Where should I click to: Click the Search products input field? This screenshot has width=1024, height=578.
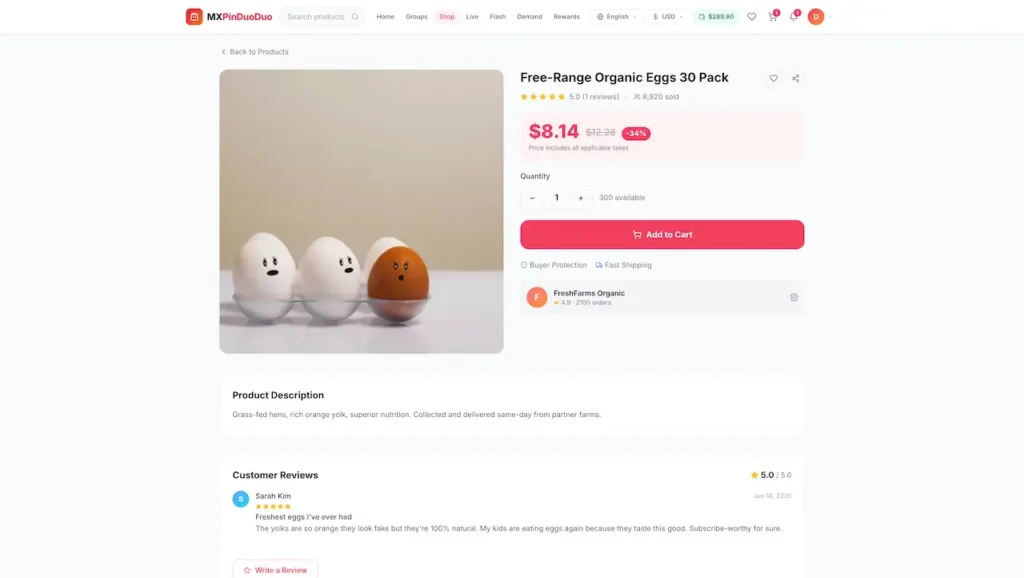tap(317, 17)
